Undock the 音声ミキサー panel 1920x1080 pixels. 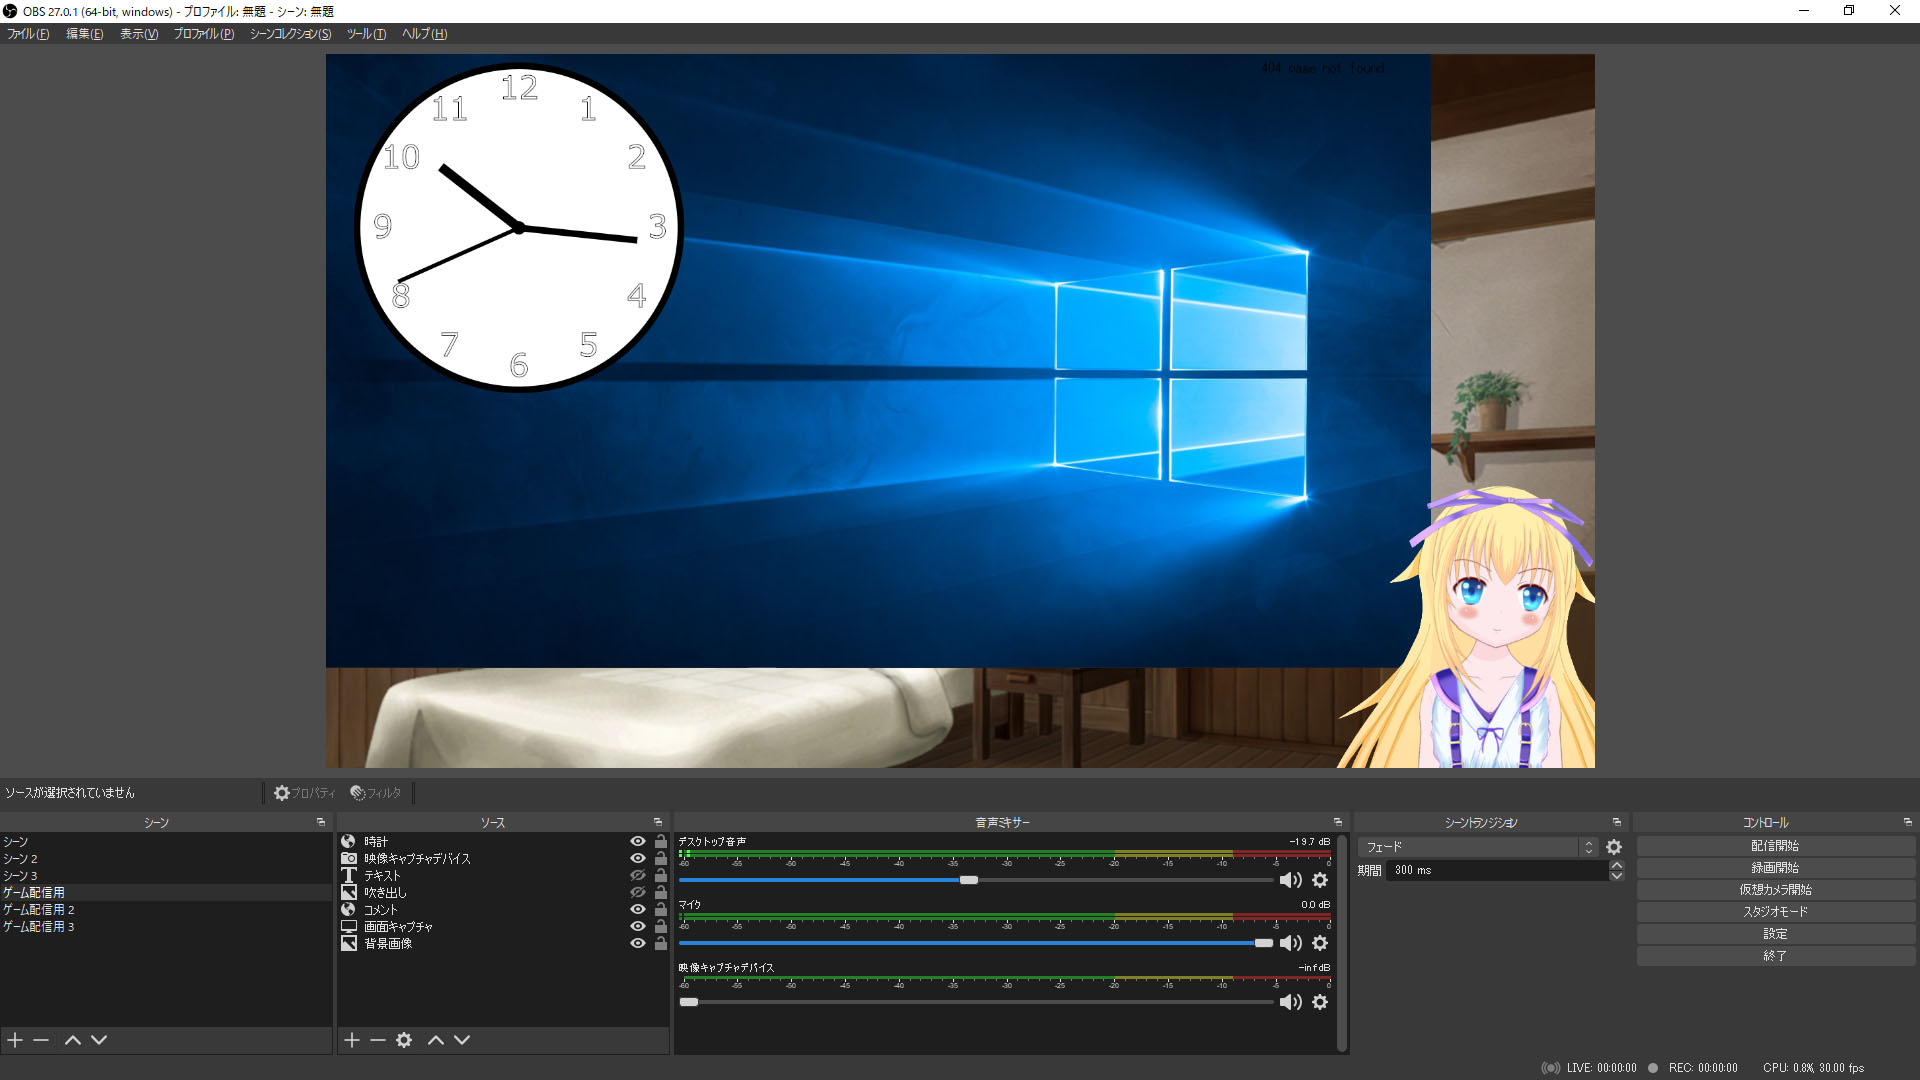click(x=1338, y=822)
